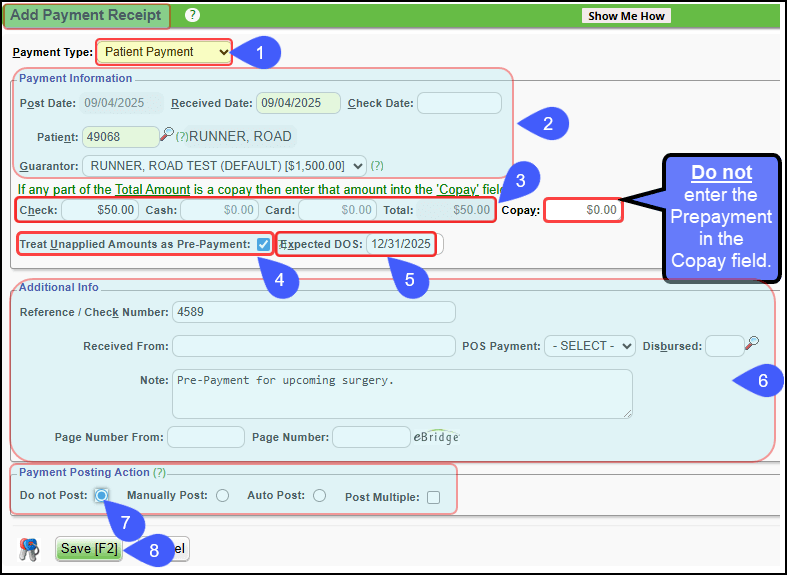Click the Save [F2] button
This screenshot has width=787, height=575.
coord(88,549)
